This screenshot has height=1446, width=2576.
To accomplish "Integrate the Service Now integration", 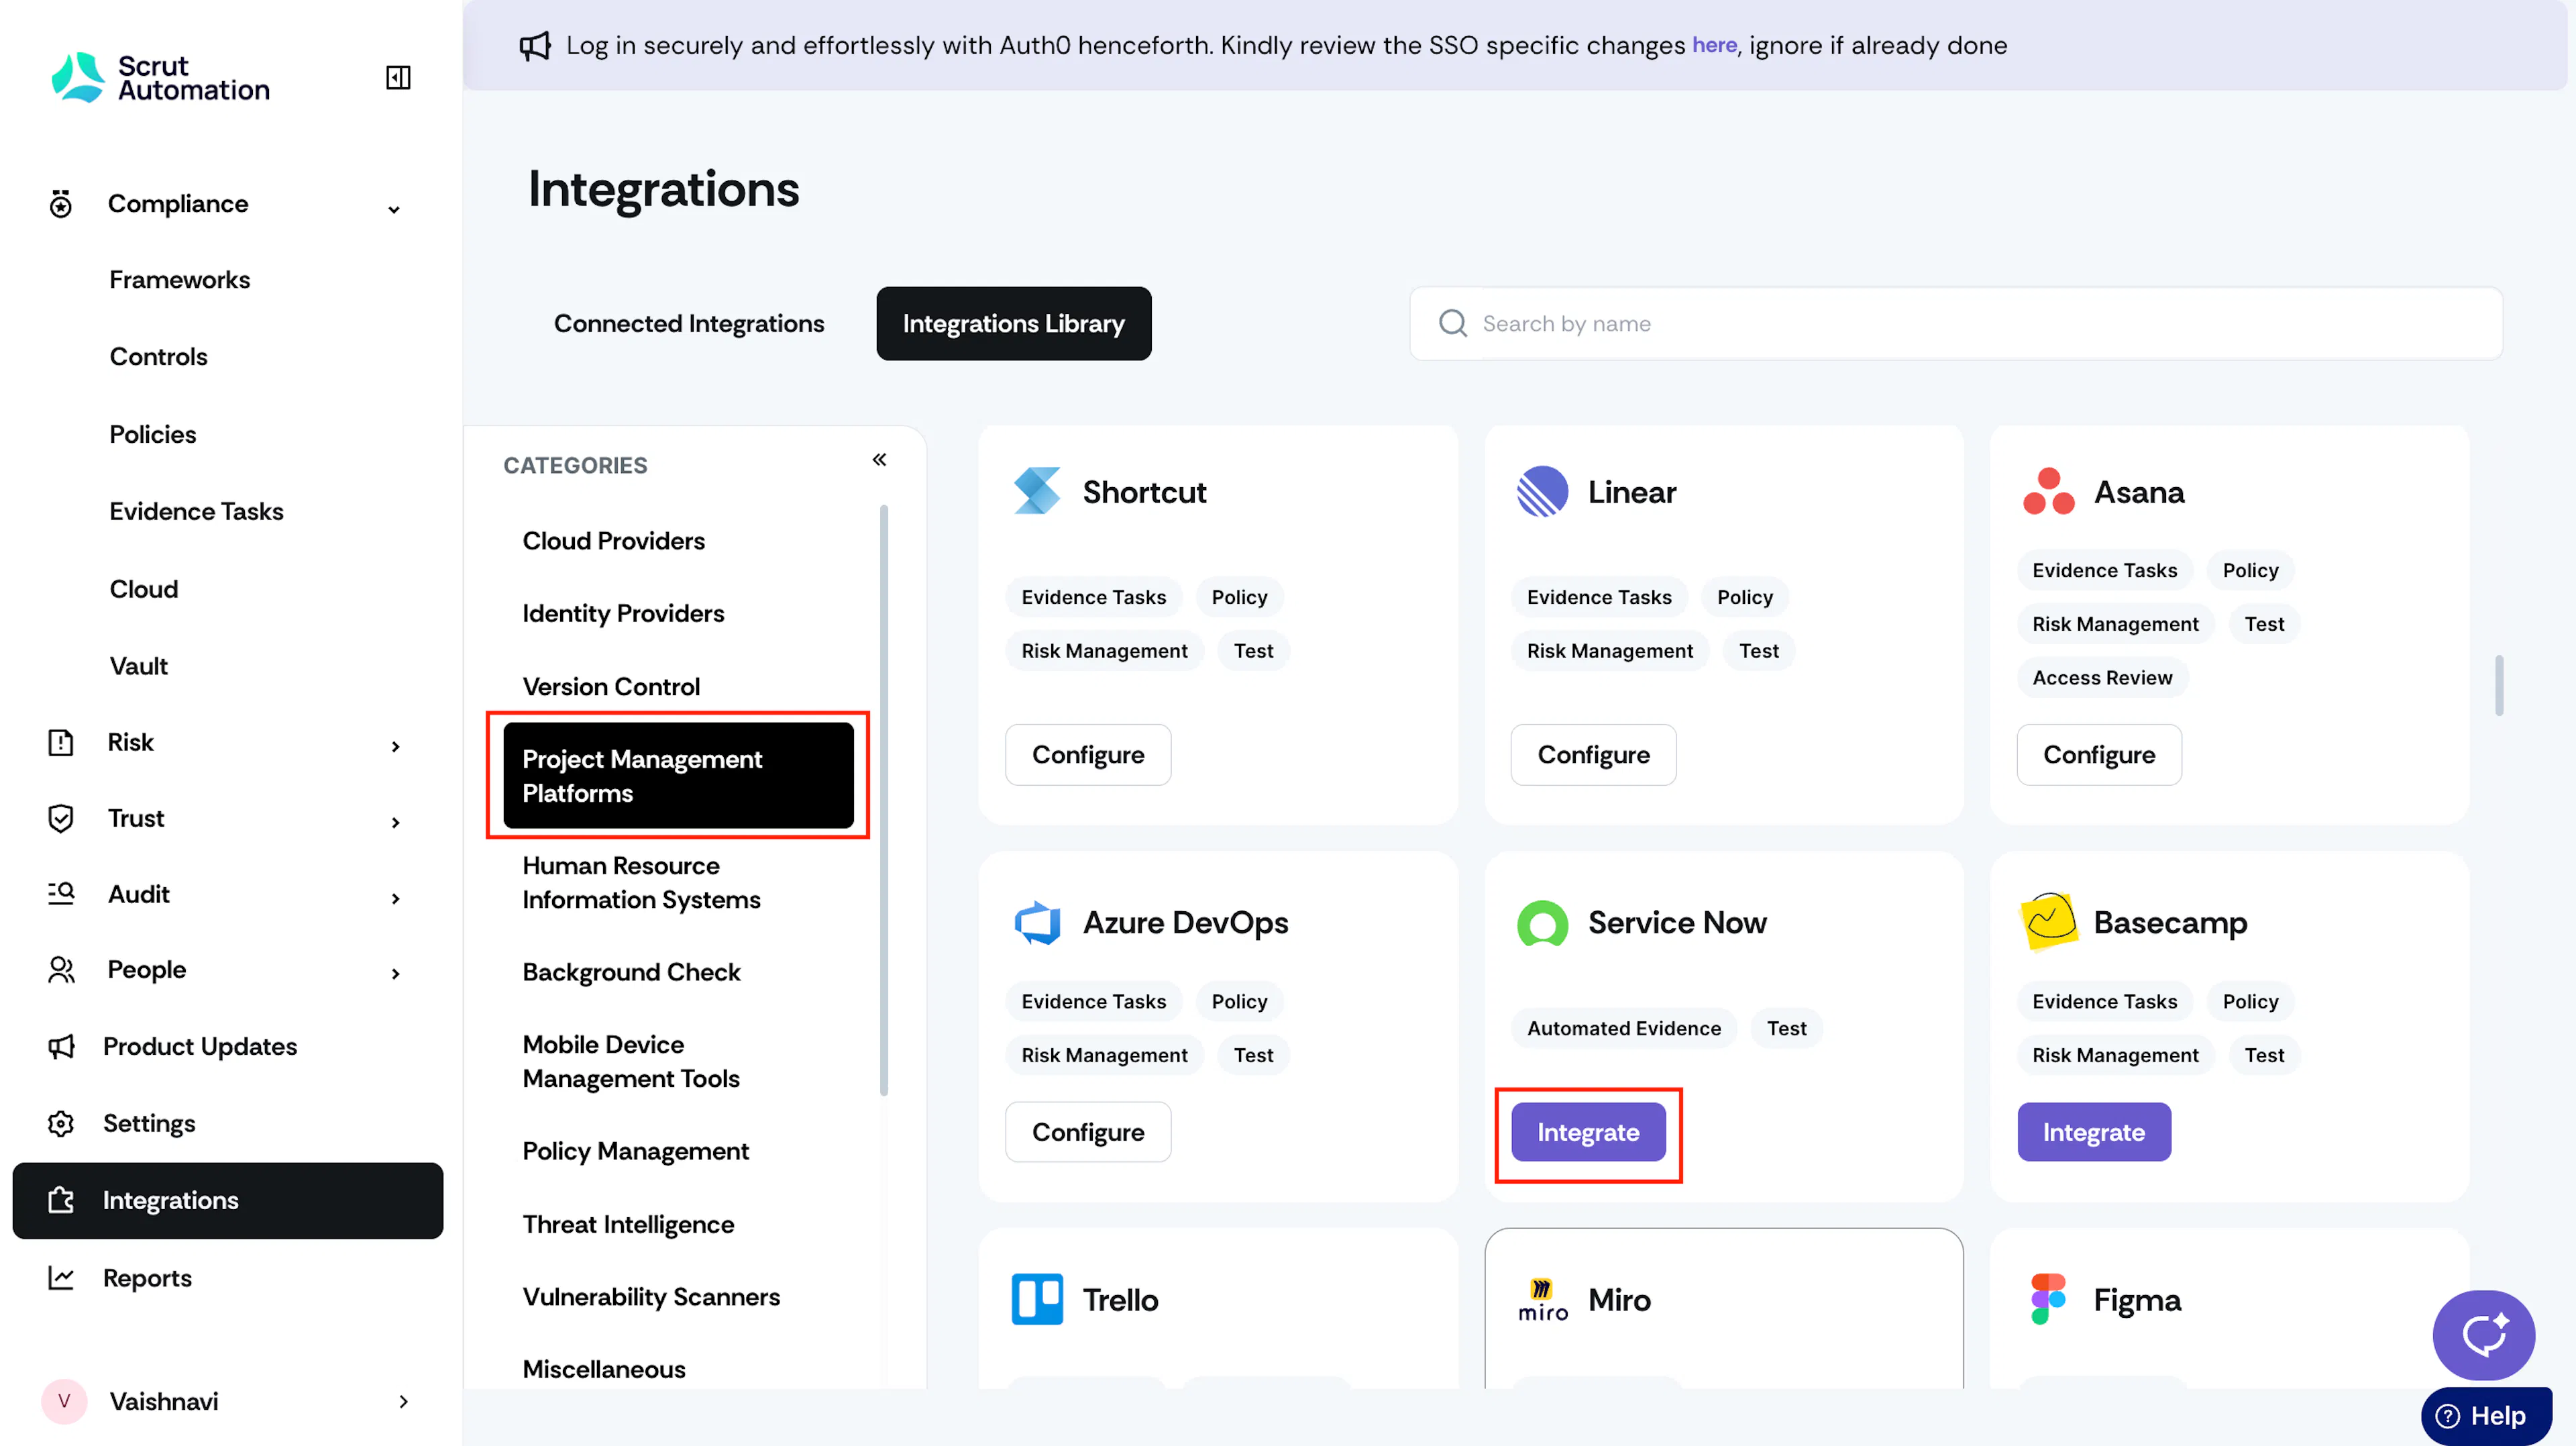I will (x=1588, y=1131).
